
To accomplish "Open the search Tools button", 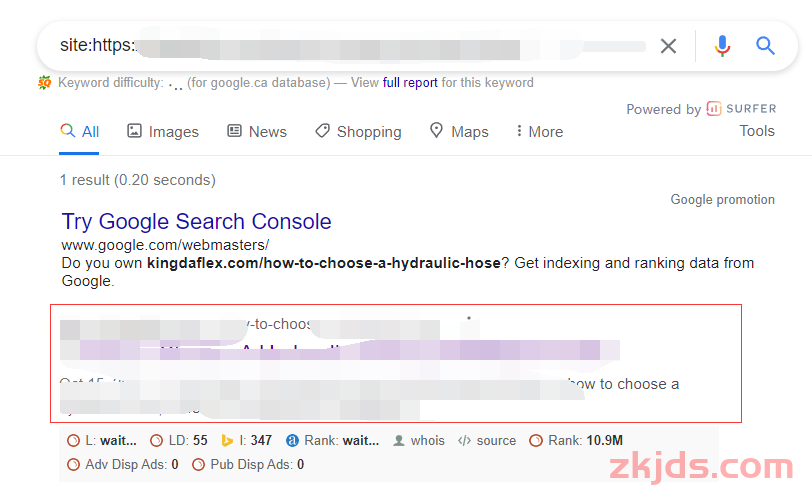I will coord(757,131).
